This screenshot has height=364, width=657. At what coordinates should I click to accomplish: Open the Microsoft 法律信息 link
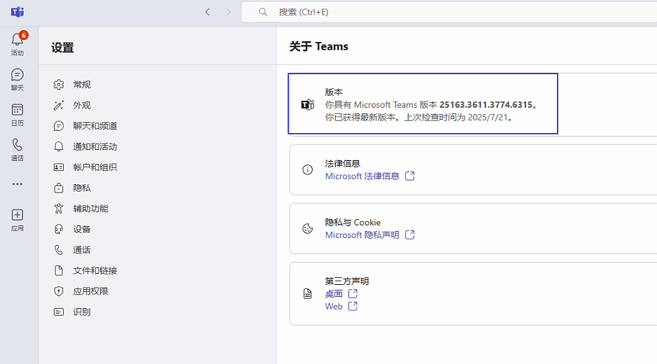pyautogui.click(x=362, y=176)
